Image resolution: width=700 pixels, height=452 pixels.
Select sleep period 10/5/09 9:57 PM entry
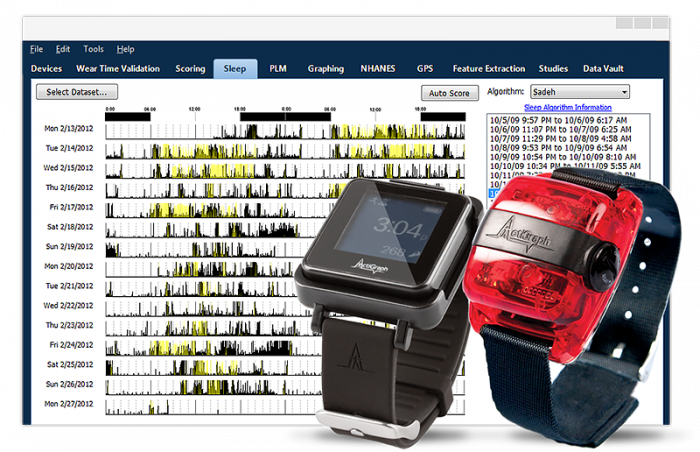(558, 120)
